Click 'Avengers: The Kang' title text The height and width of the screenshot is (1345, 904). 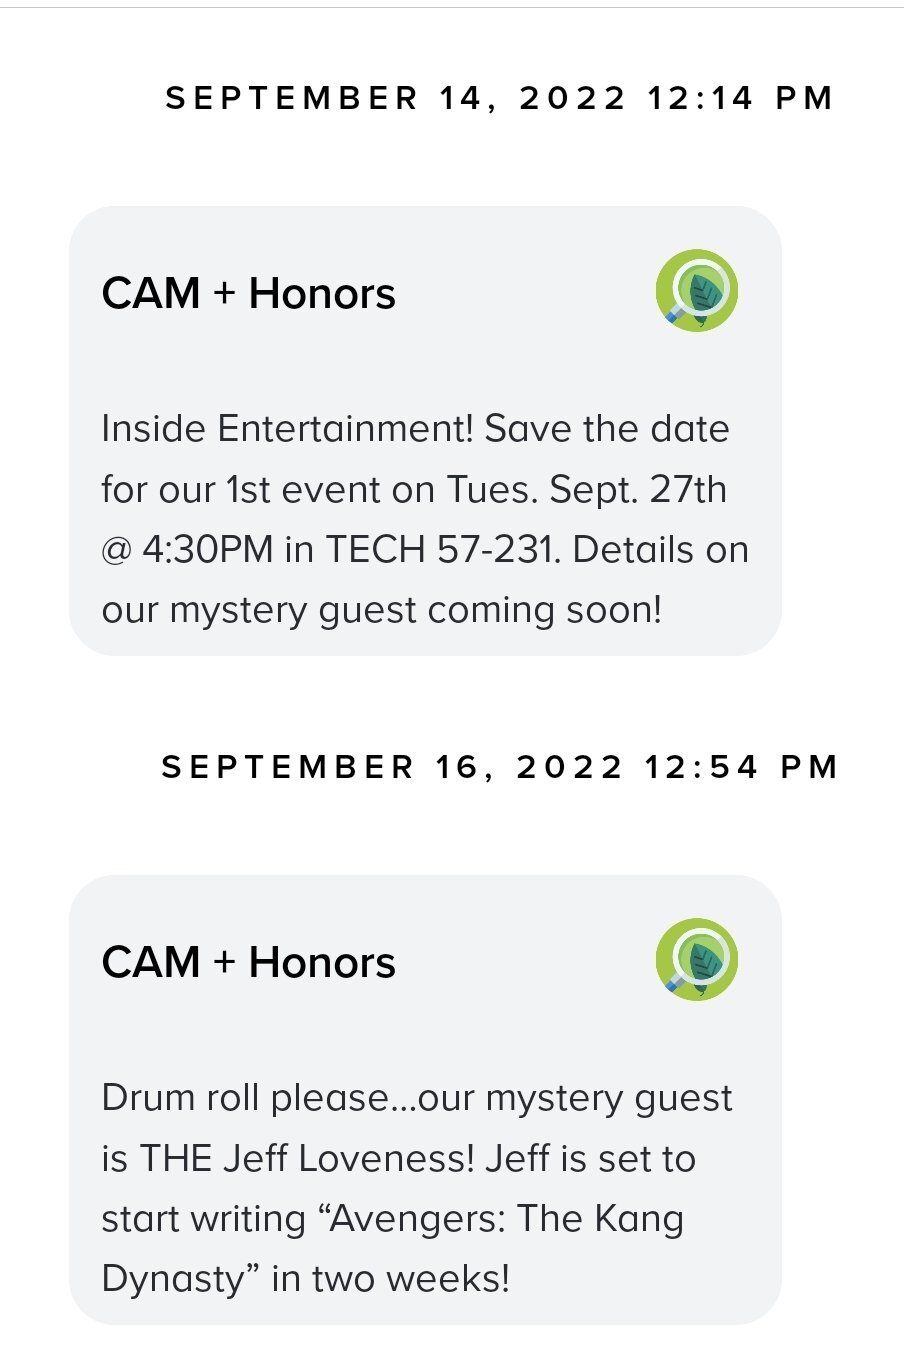tap(507, 1219)
